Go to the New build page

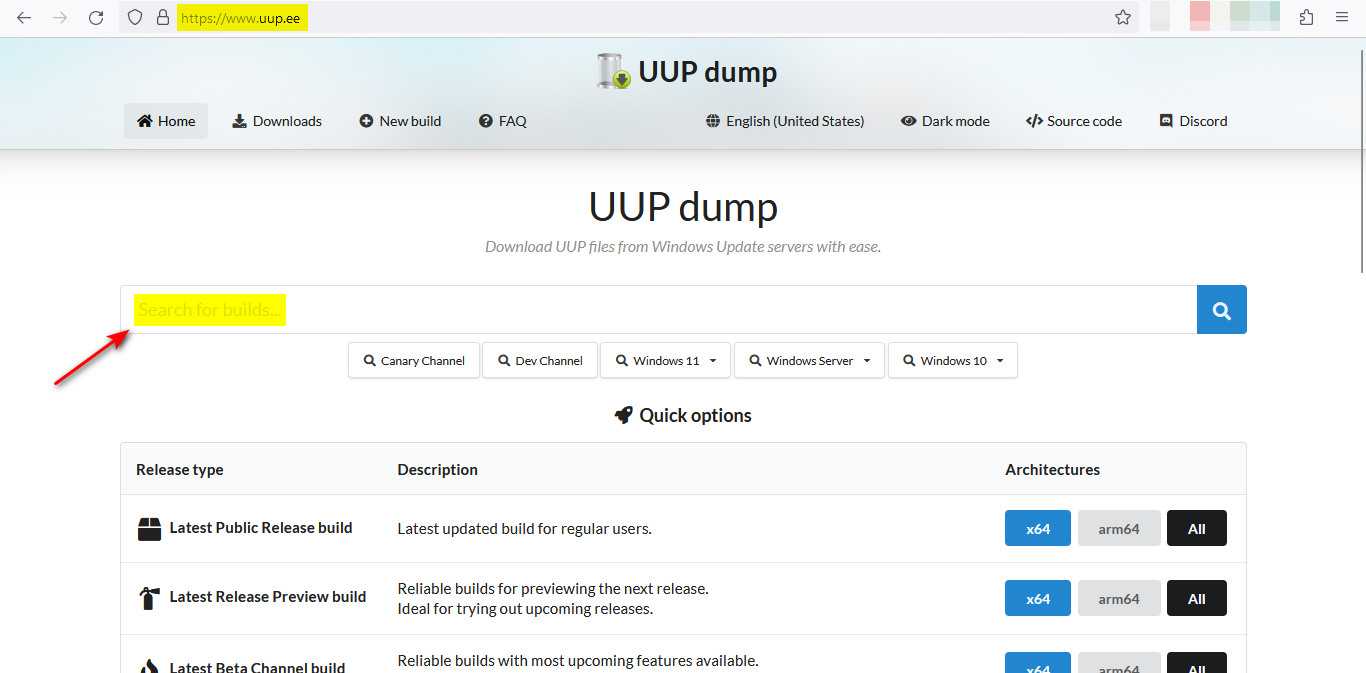(x=400, y=121)
